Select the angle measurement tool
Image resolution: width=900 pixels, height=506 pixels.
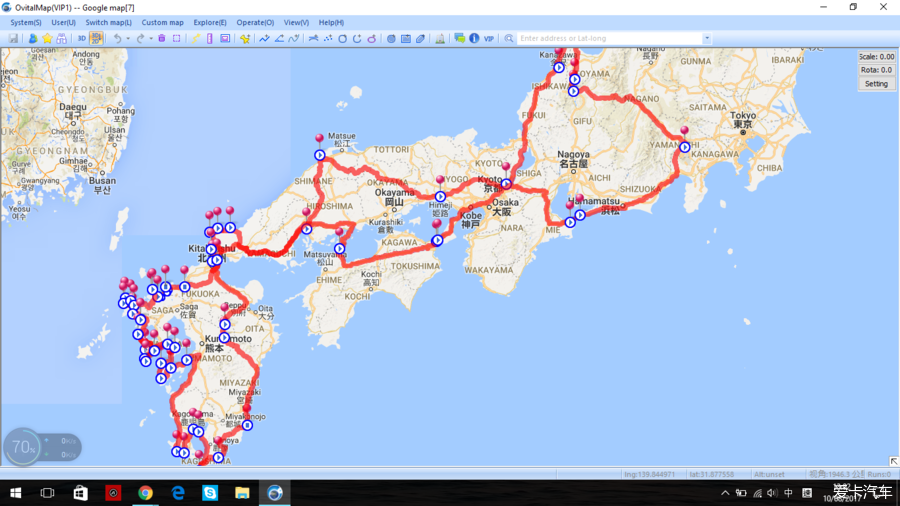click(279, 38)
